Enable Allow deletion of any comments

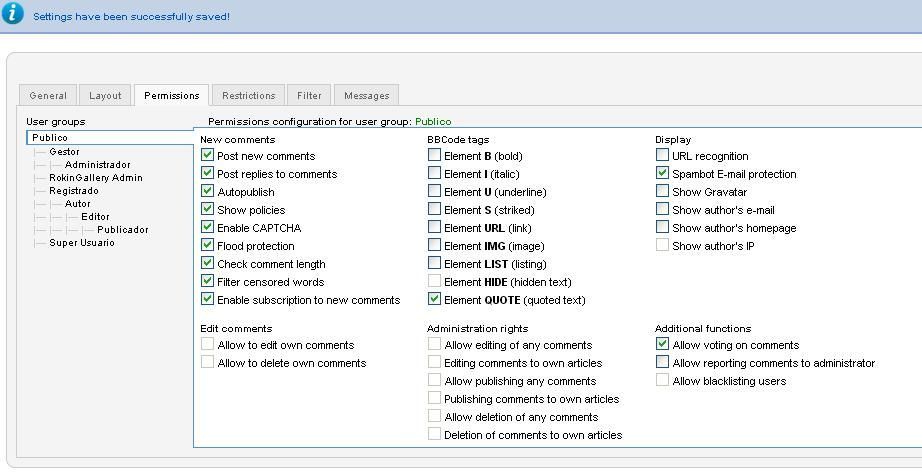[434, 416]
